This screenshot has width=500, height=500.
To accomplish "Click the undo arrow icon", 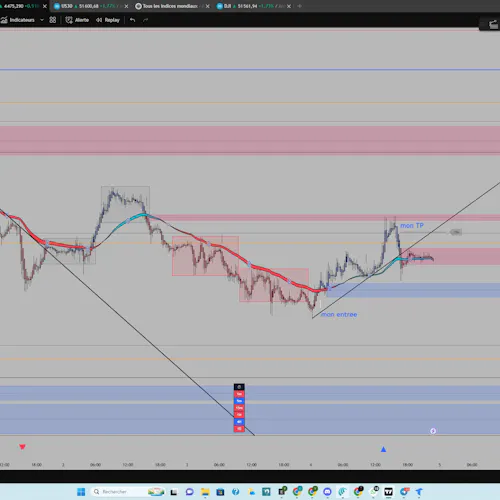I will click(132, 20).
